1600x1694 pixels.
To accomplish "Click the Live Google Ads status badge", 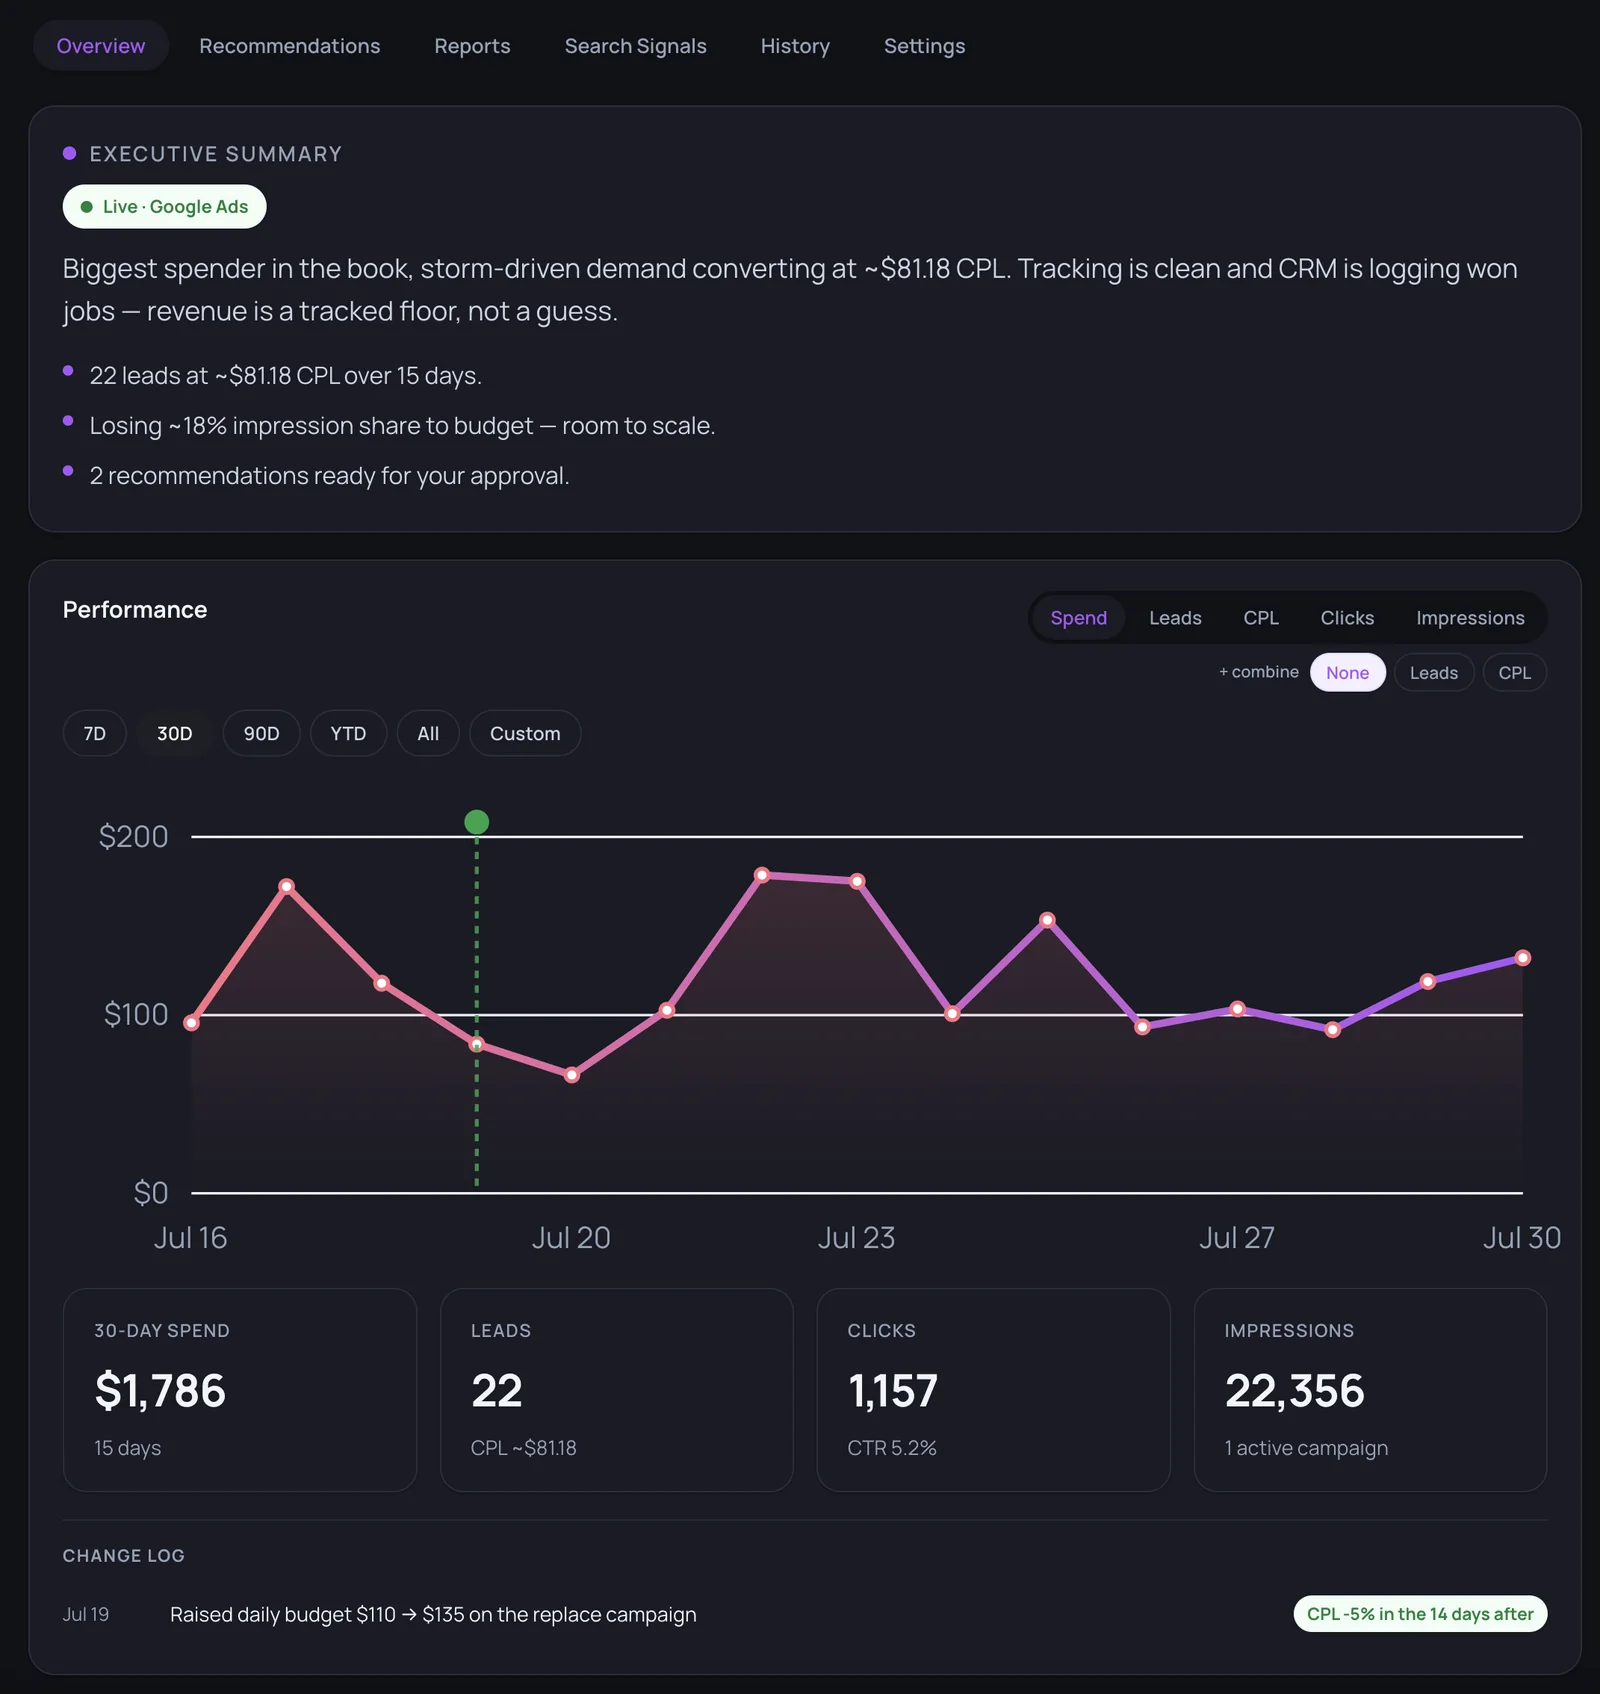I will [165, 207].
